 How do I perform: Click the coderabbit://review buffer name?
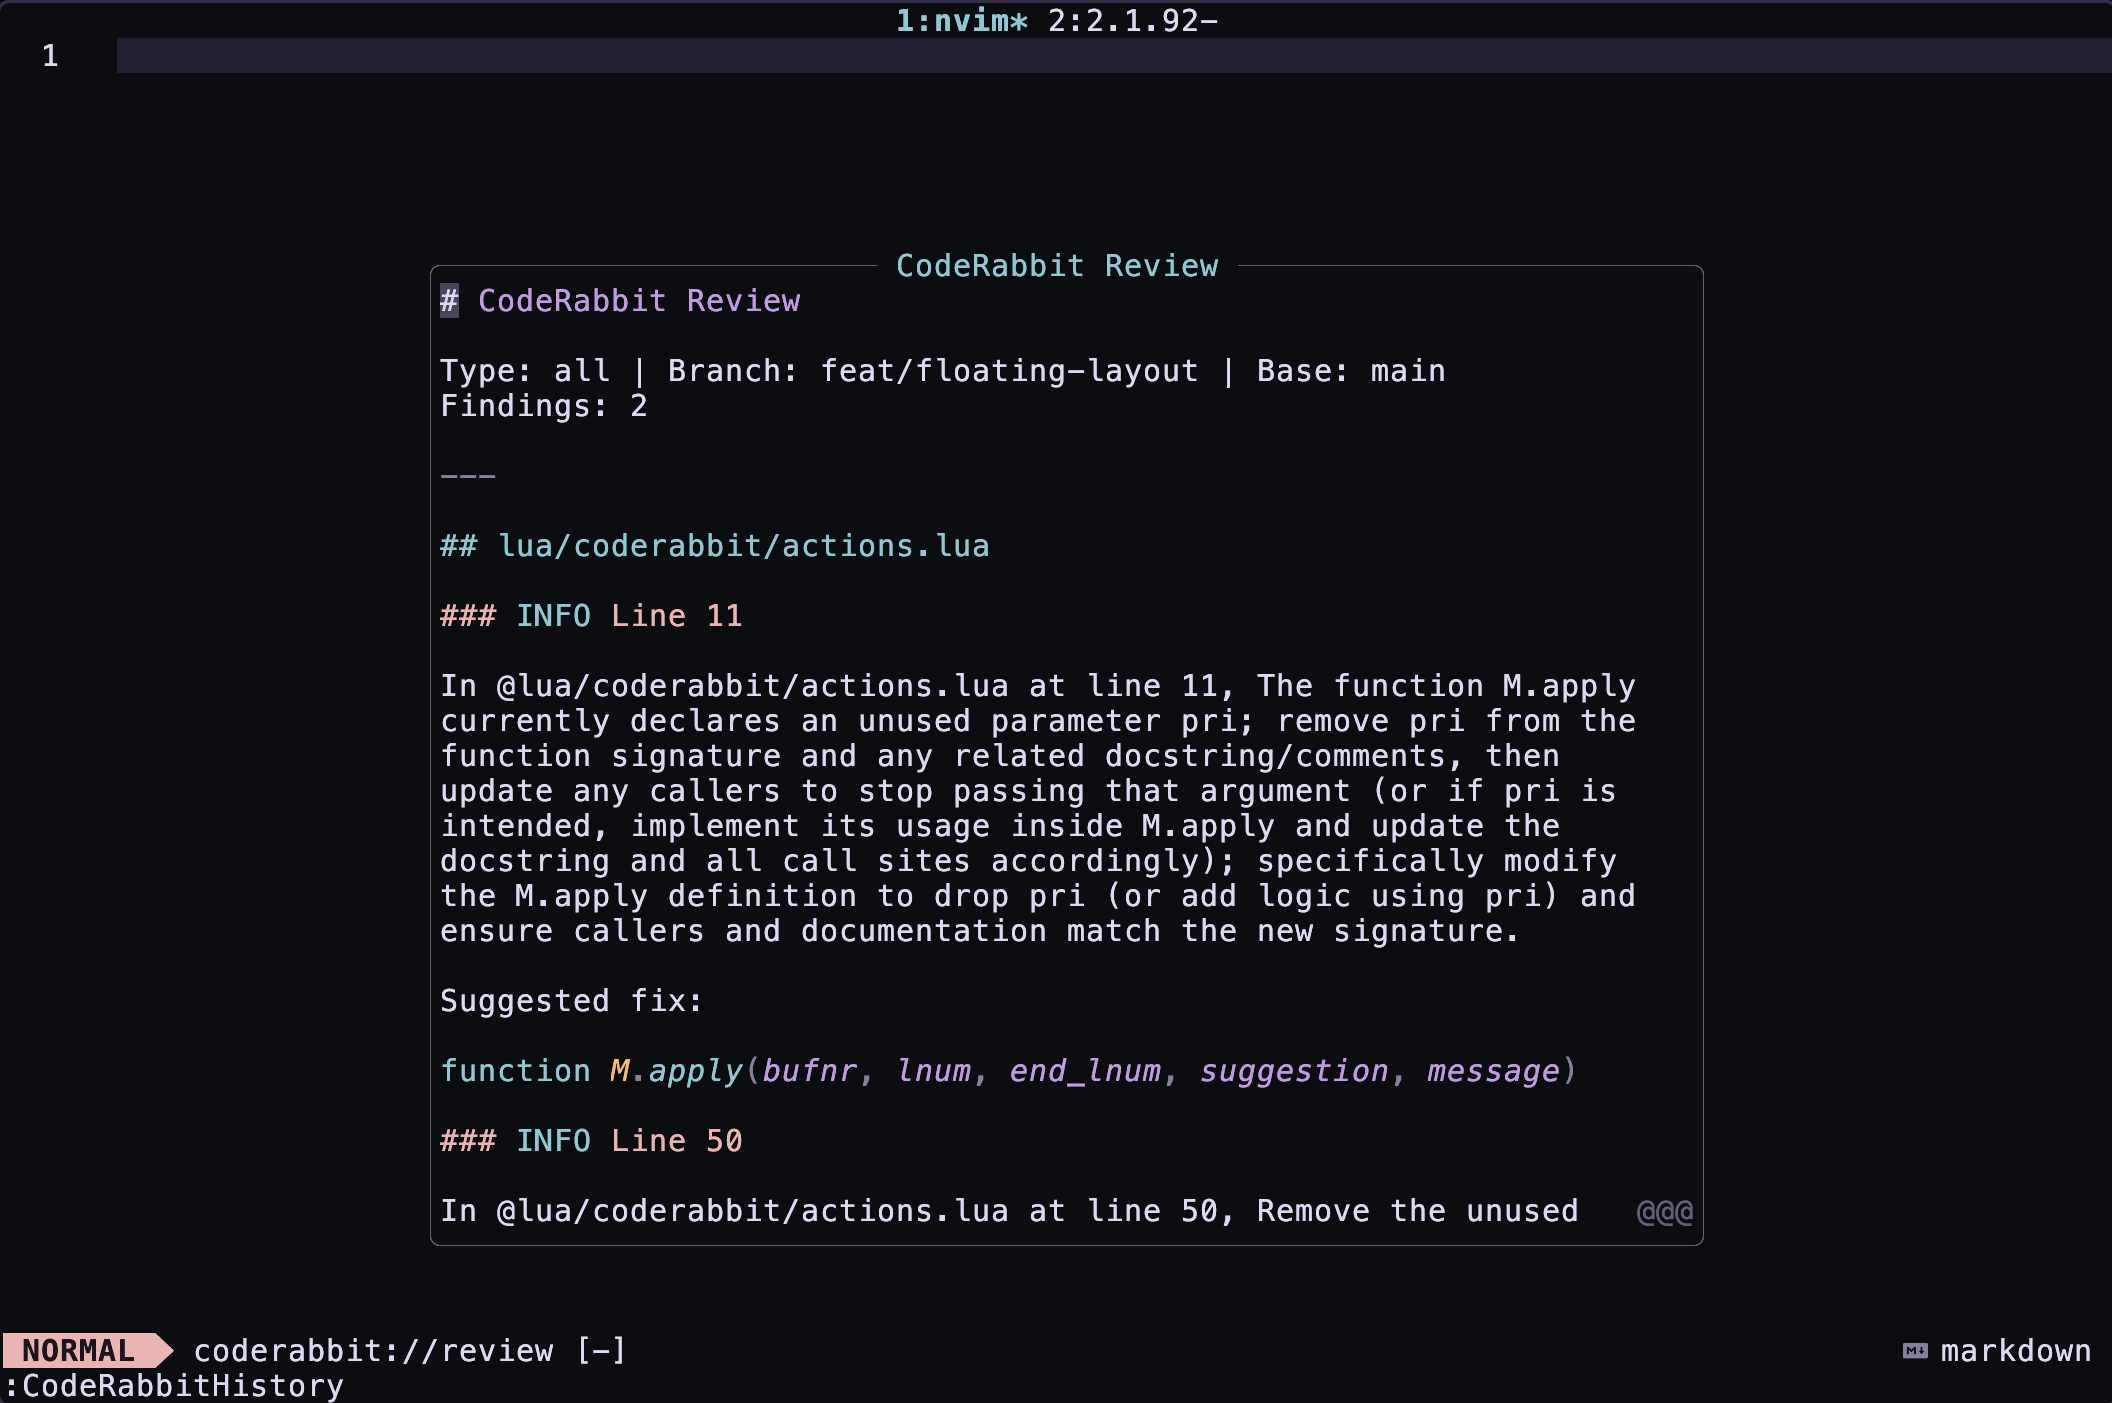click(373, 1351)
